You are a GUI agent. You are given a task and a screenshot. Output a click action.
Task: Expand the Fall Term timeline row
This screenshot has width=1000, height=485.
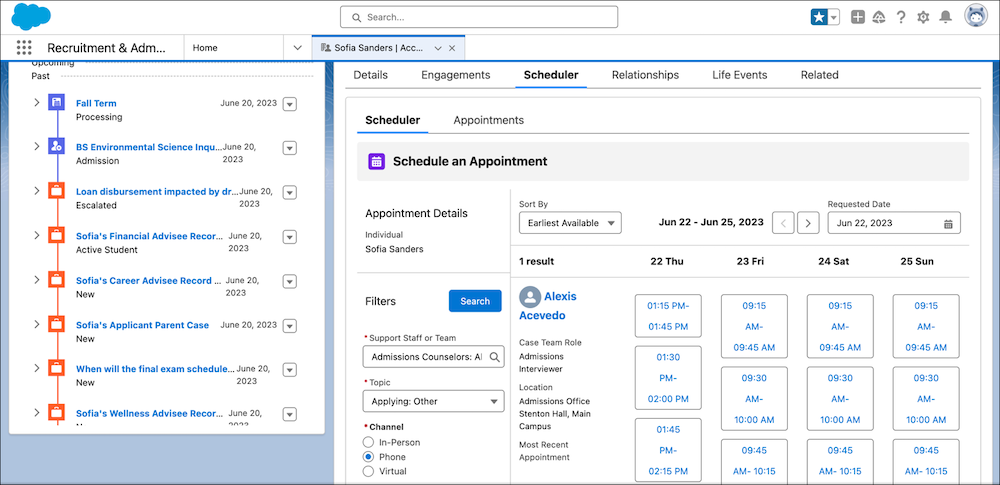click(x=36, y=102)
